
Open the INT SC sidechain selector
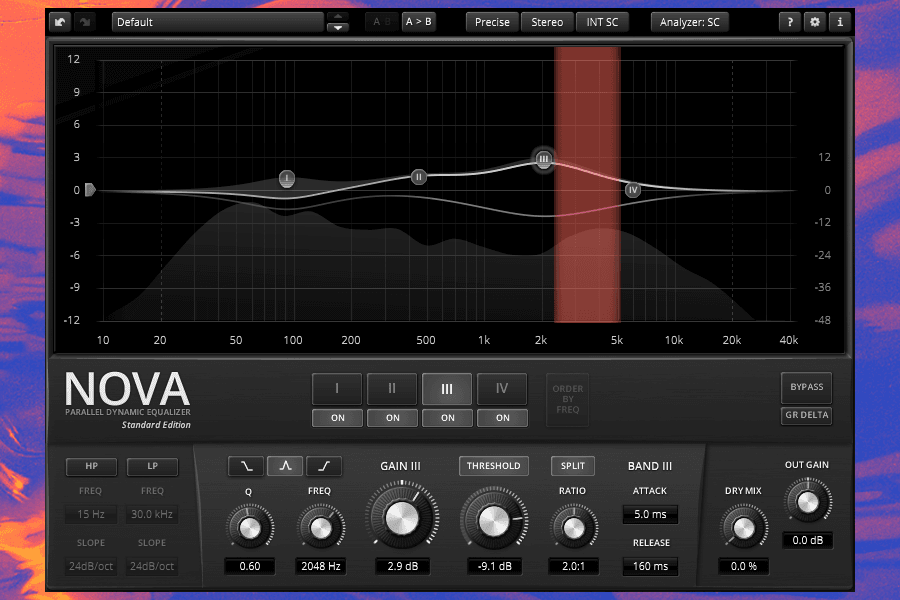coord(602,22)
